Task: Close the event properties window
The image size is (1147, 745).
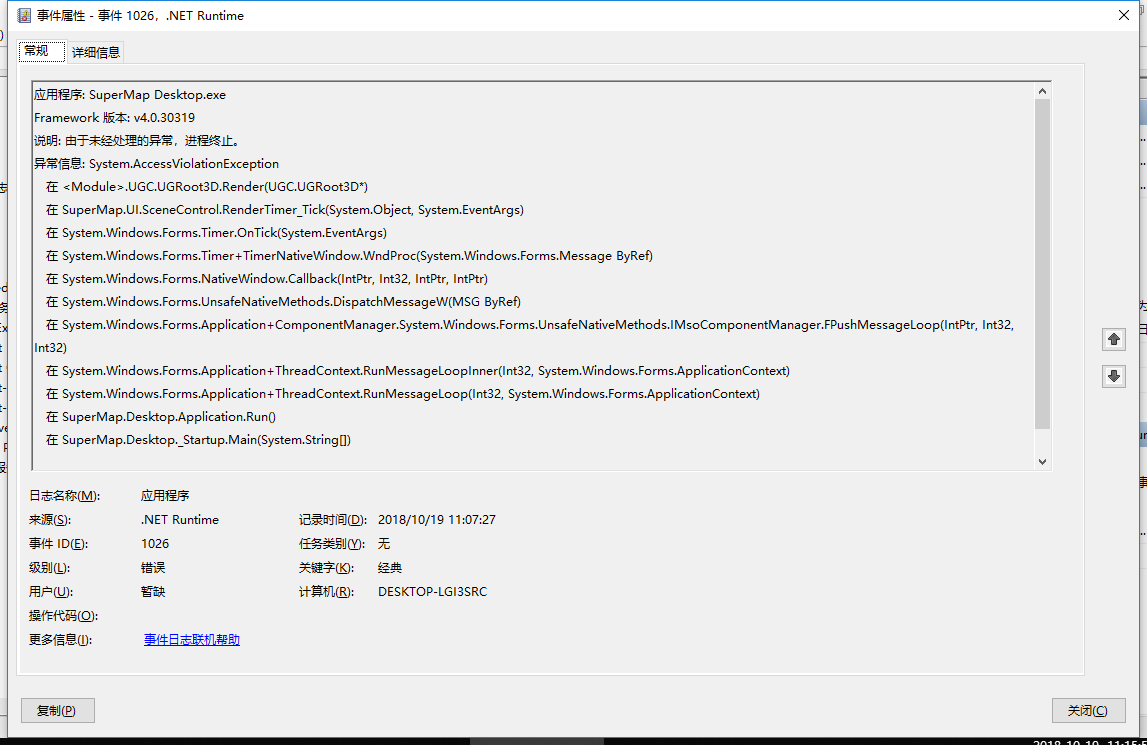Action: click(1124, 16)
